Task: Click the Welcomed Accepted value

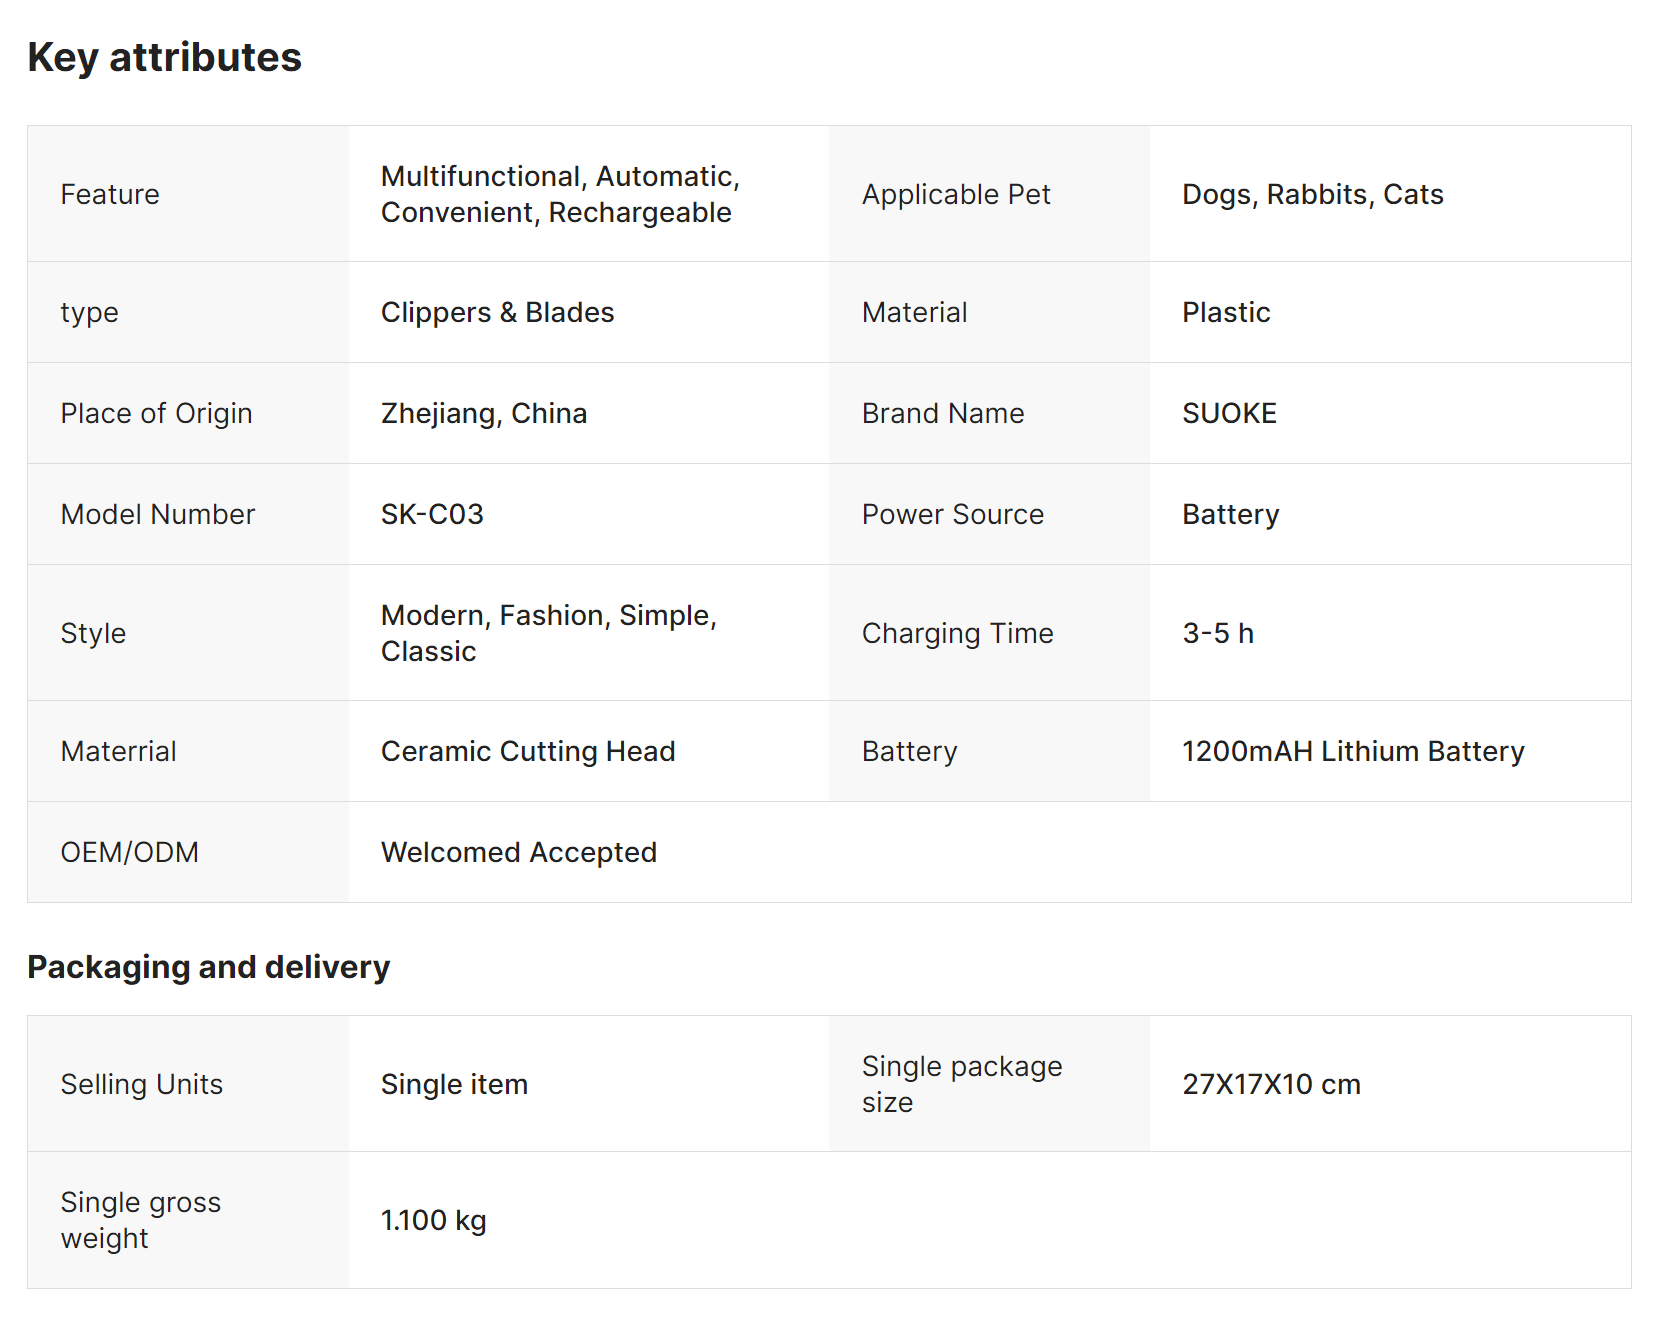Action: pyautogui.click(x=518, y=852)
